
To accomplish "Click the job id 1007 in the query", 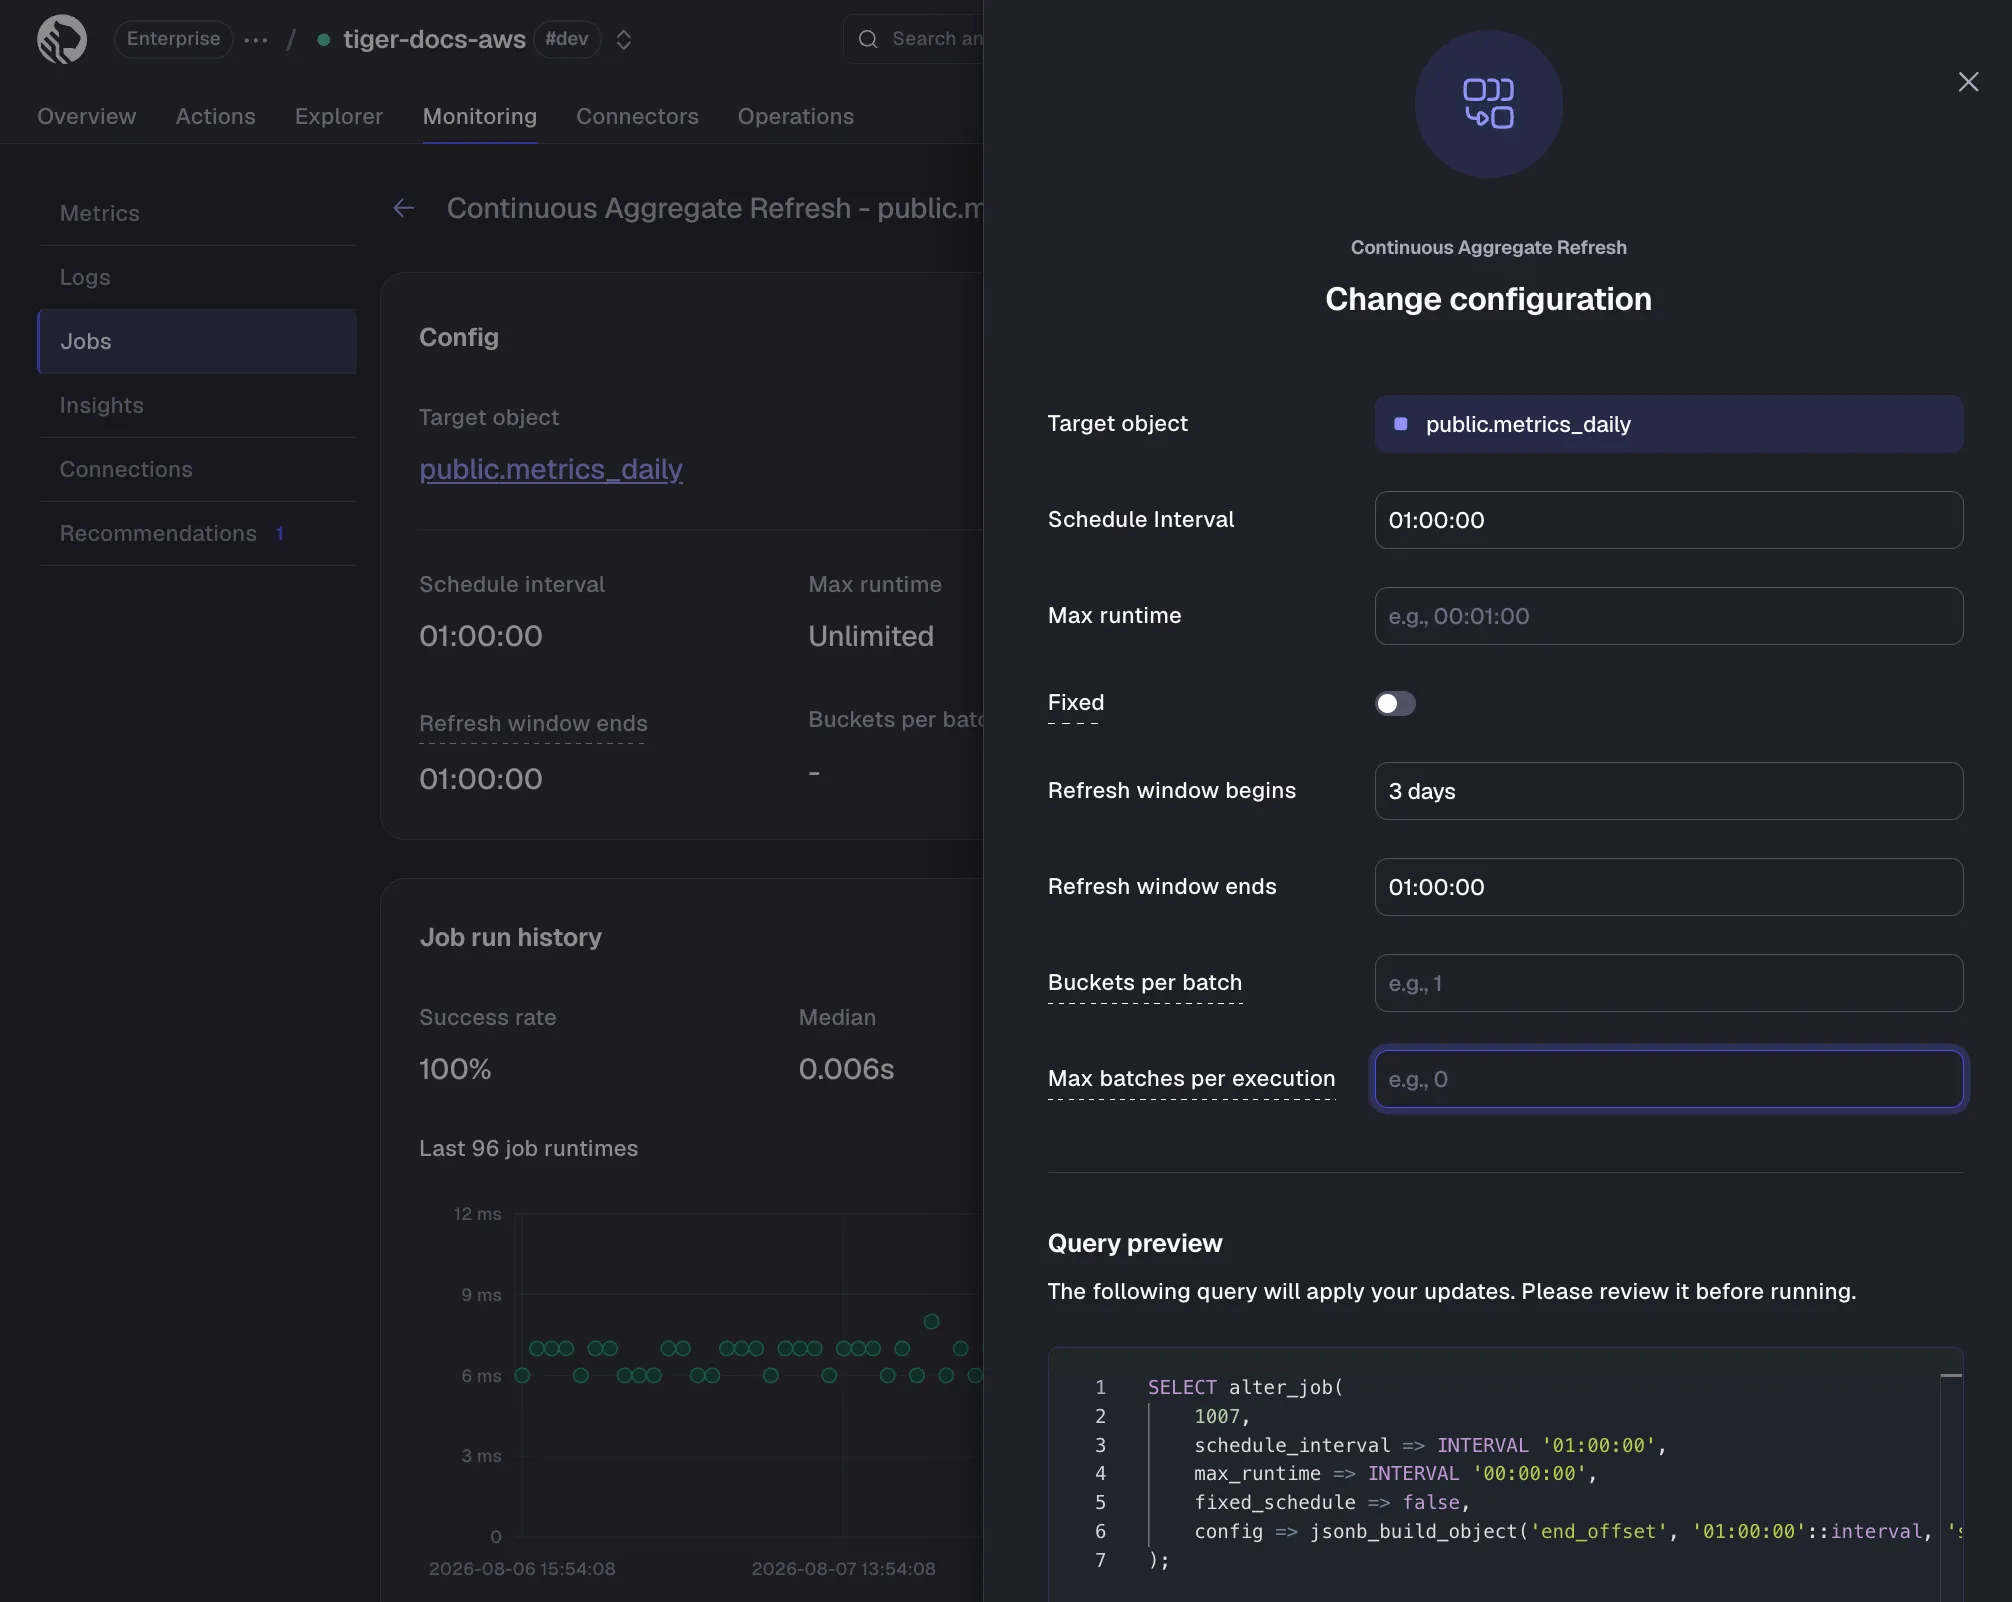I will pyautogui.click(x=1217, y=1416).
